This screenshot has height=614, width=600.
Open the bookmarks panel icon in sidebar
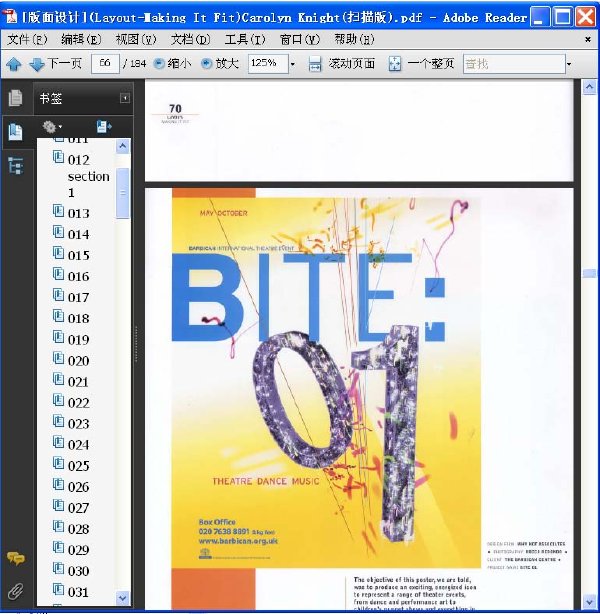pos(15,132)
